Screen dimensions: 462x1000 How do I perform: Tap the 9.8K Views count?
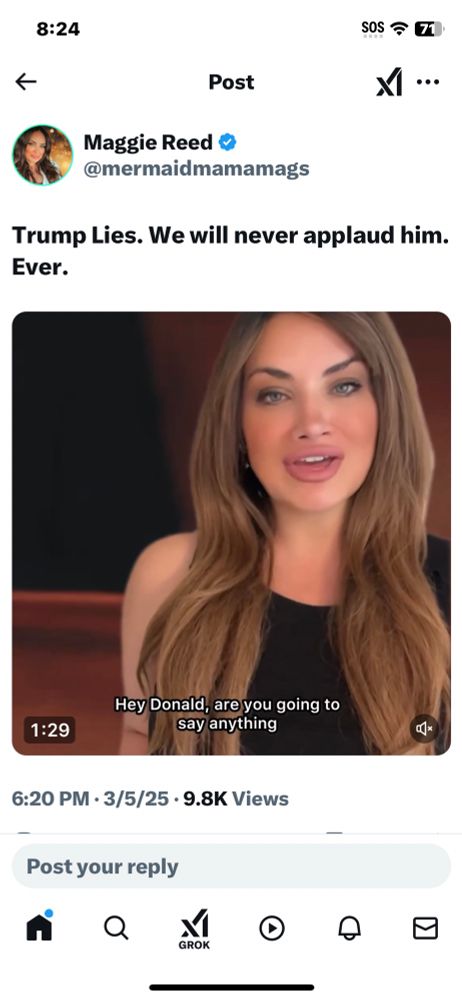235,798
